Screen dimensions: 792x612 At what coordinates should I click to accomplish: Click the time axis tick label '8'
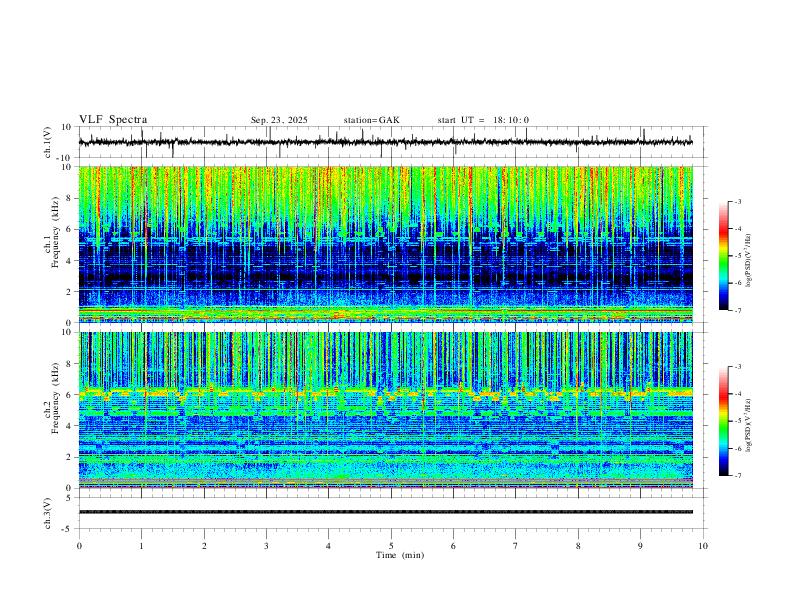578,546
